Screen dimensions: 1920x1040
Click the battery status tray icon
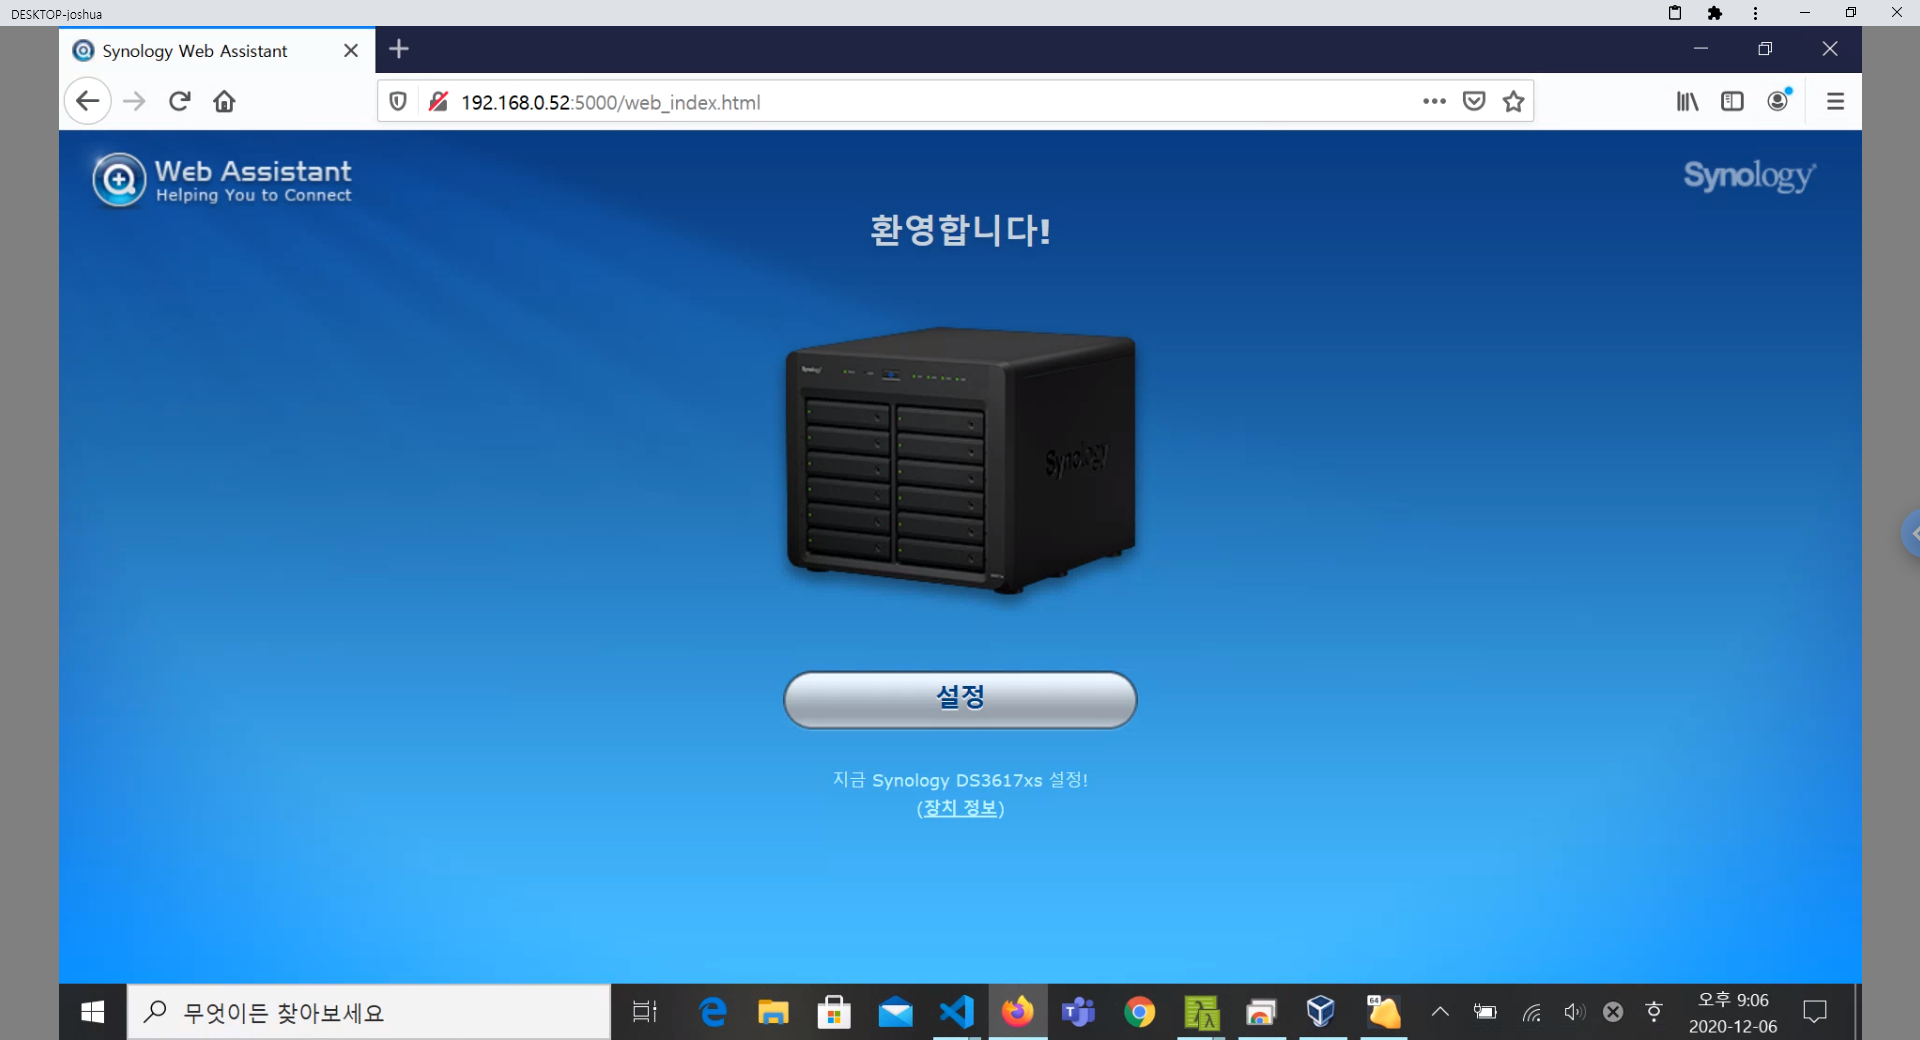click(x=1486, y=1012)
